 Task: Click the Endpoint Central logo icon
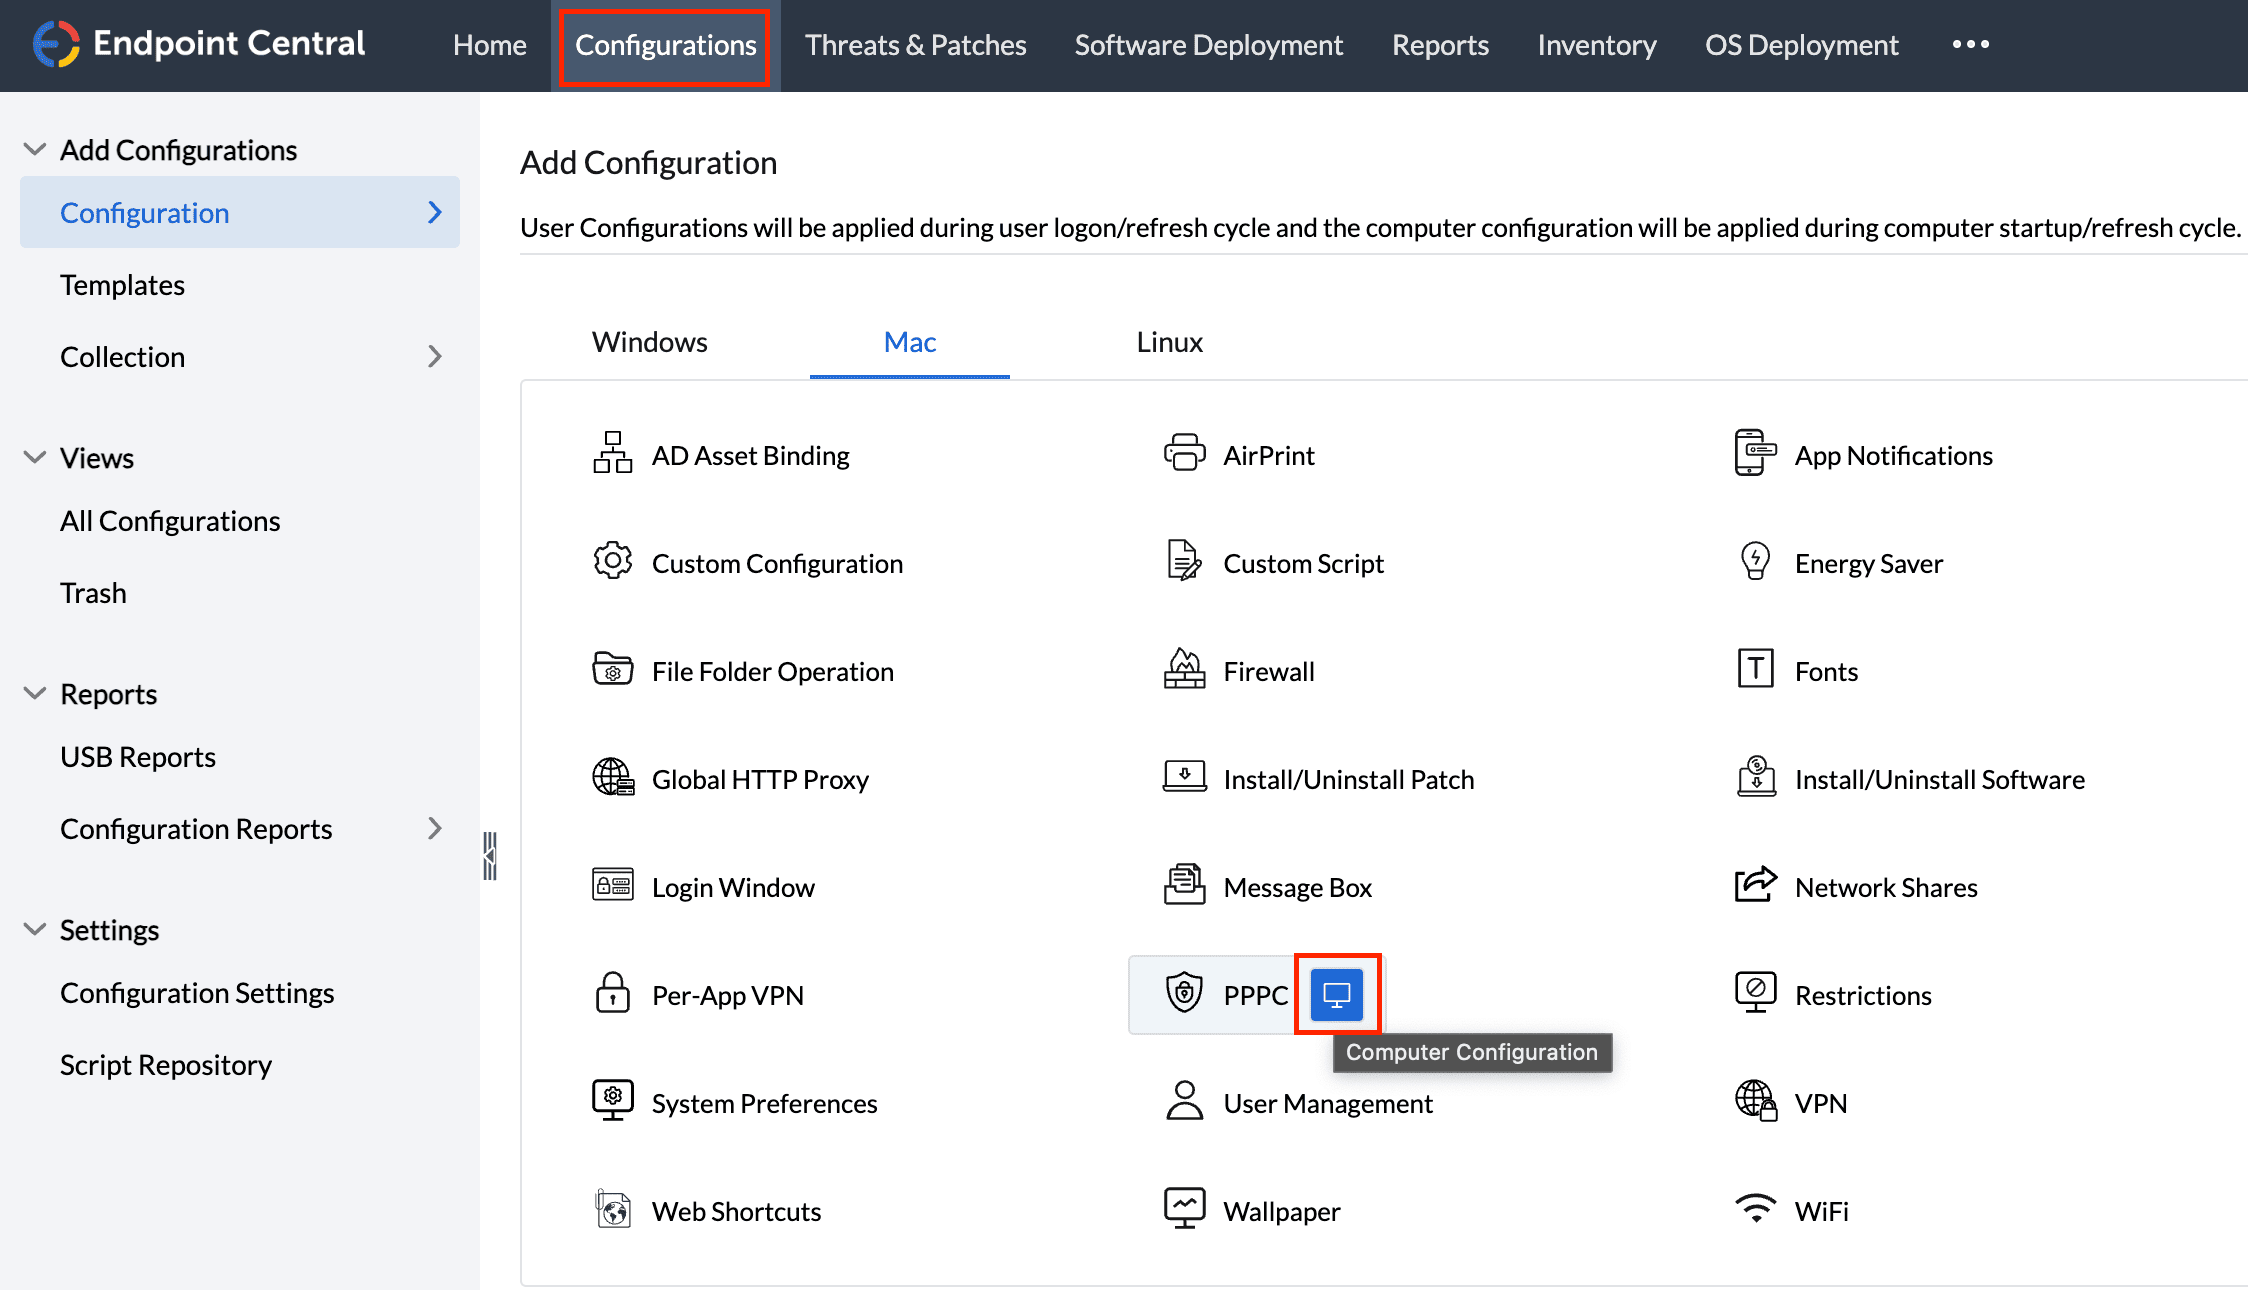(x=56, y=44)
